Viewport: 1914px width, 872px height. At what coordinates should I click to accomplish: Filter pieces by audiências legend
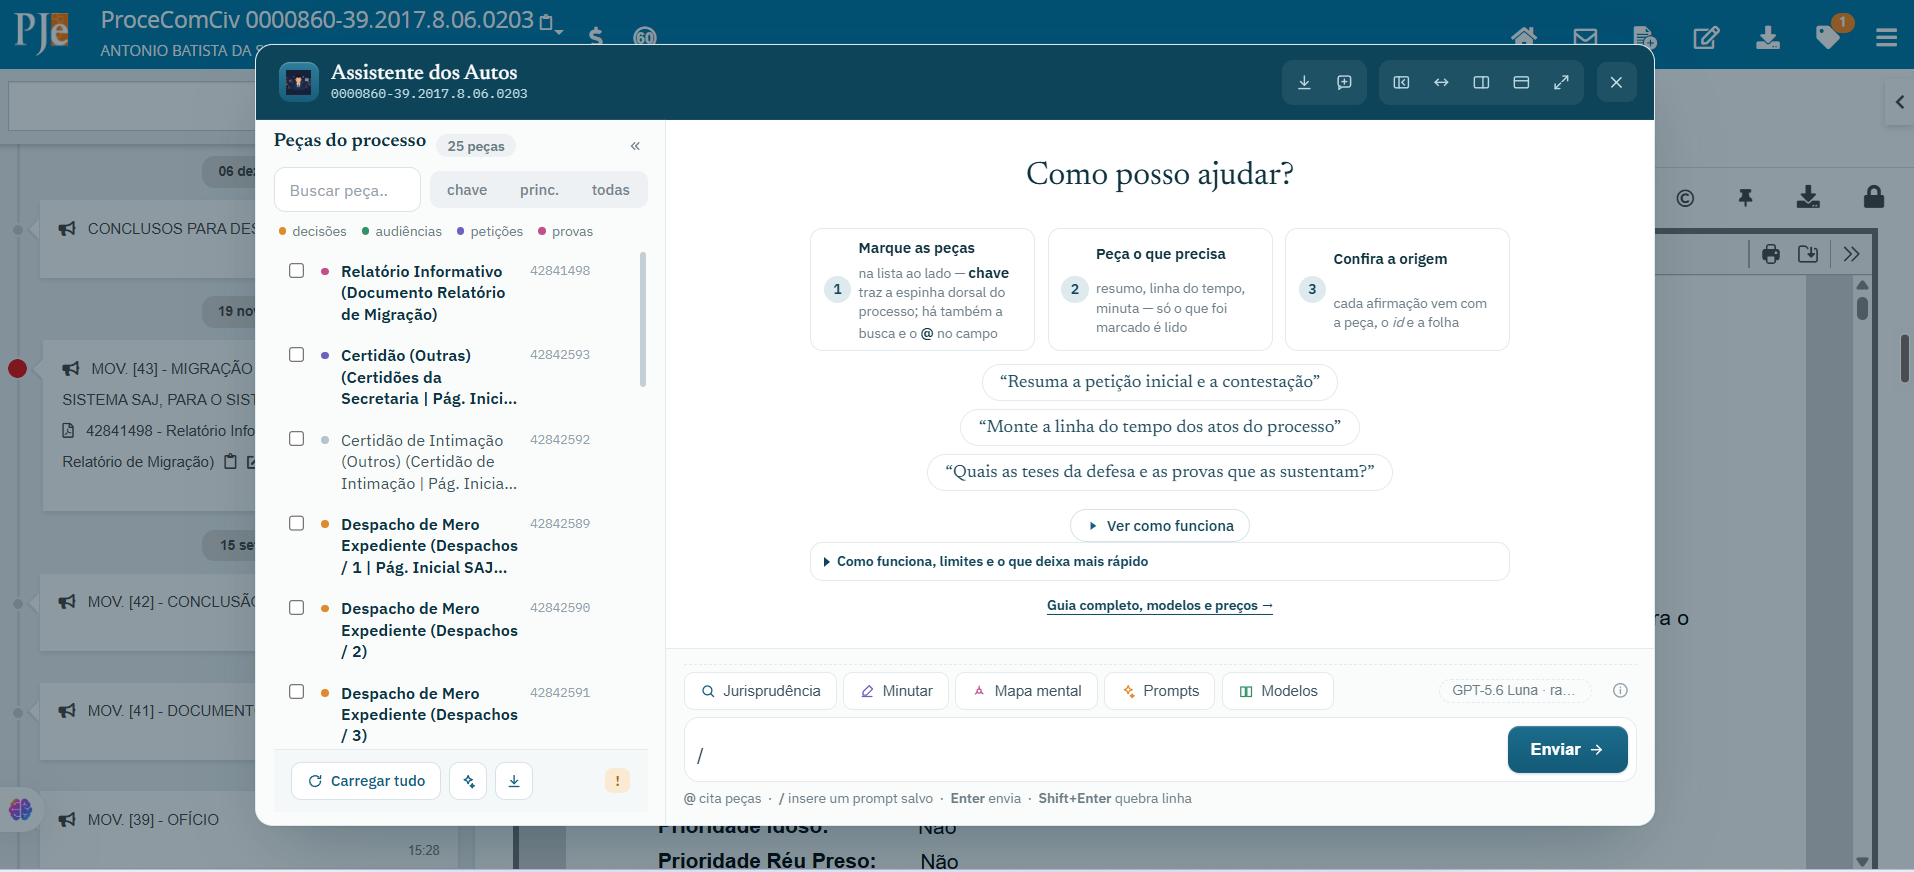pos(402,231)
